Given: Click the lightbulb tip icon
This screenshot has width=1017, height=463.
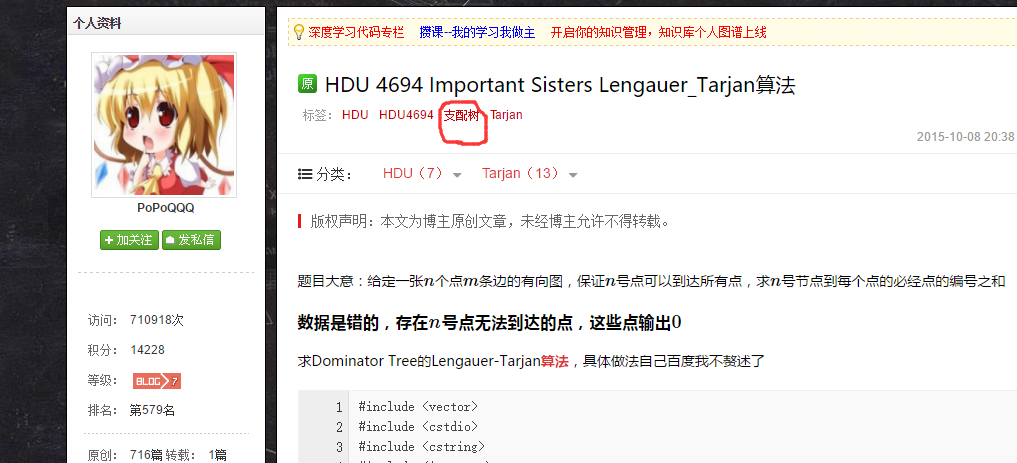Looking at the screenshot, I should click(298, 32).
